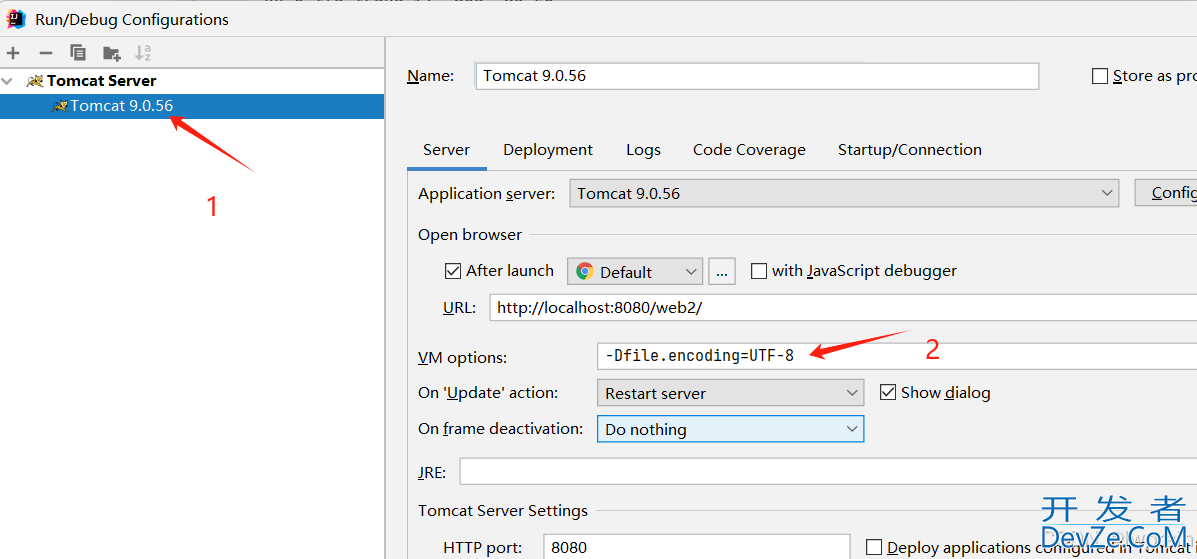This screenshot has height=559, width=1197.
Task: Click the browse ellipsis button next to browser
Action: tap(721, 271)
